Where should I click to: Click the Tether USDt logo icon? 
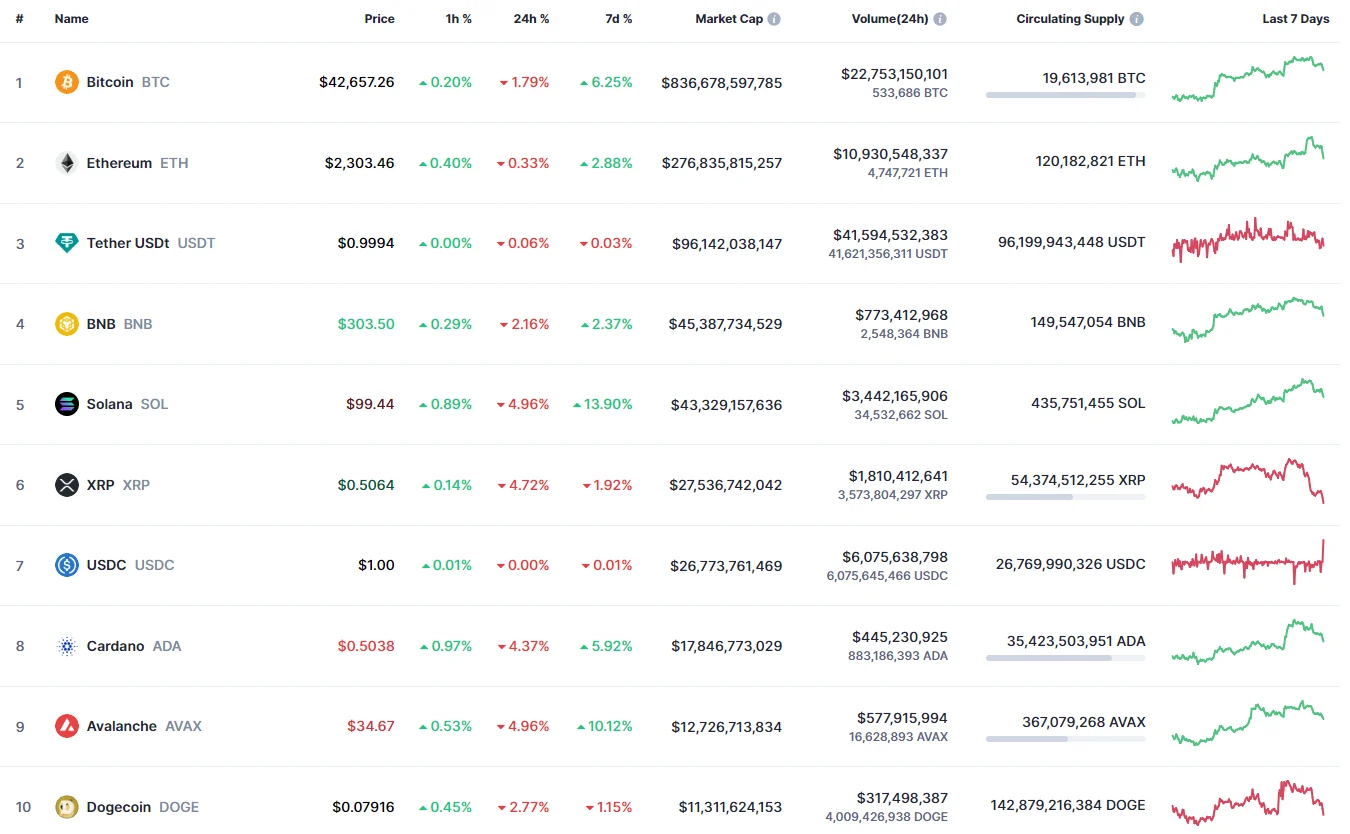pyautogui.click(x=66, y=243)
